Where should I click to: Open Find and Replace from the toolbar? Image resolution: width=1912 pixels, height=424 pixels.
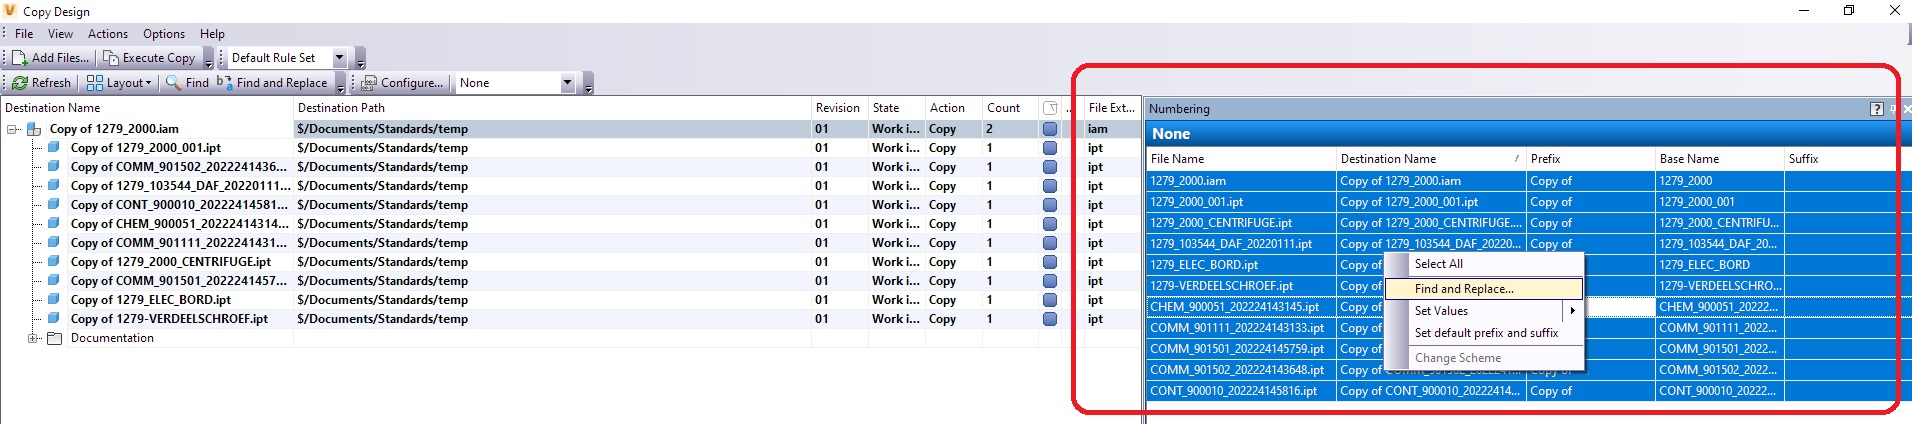(273, 83)
